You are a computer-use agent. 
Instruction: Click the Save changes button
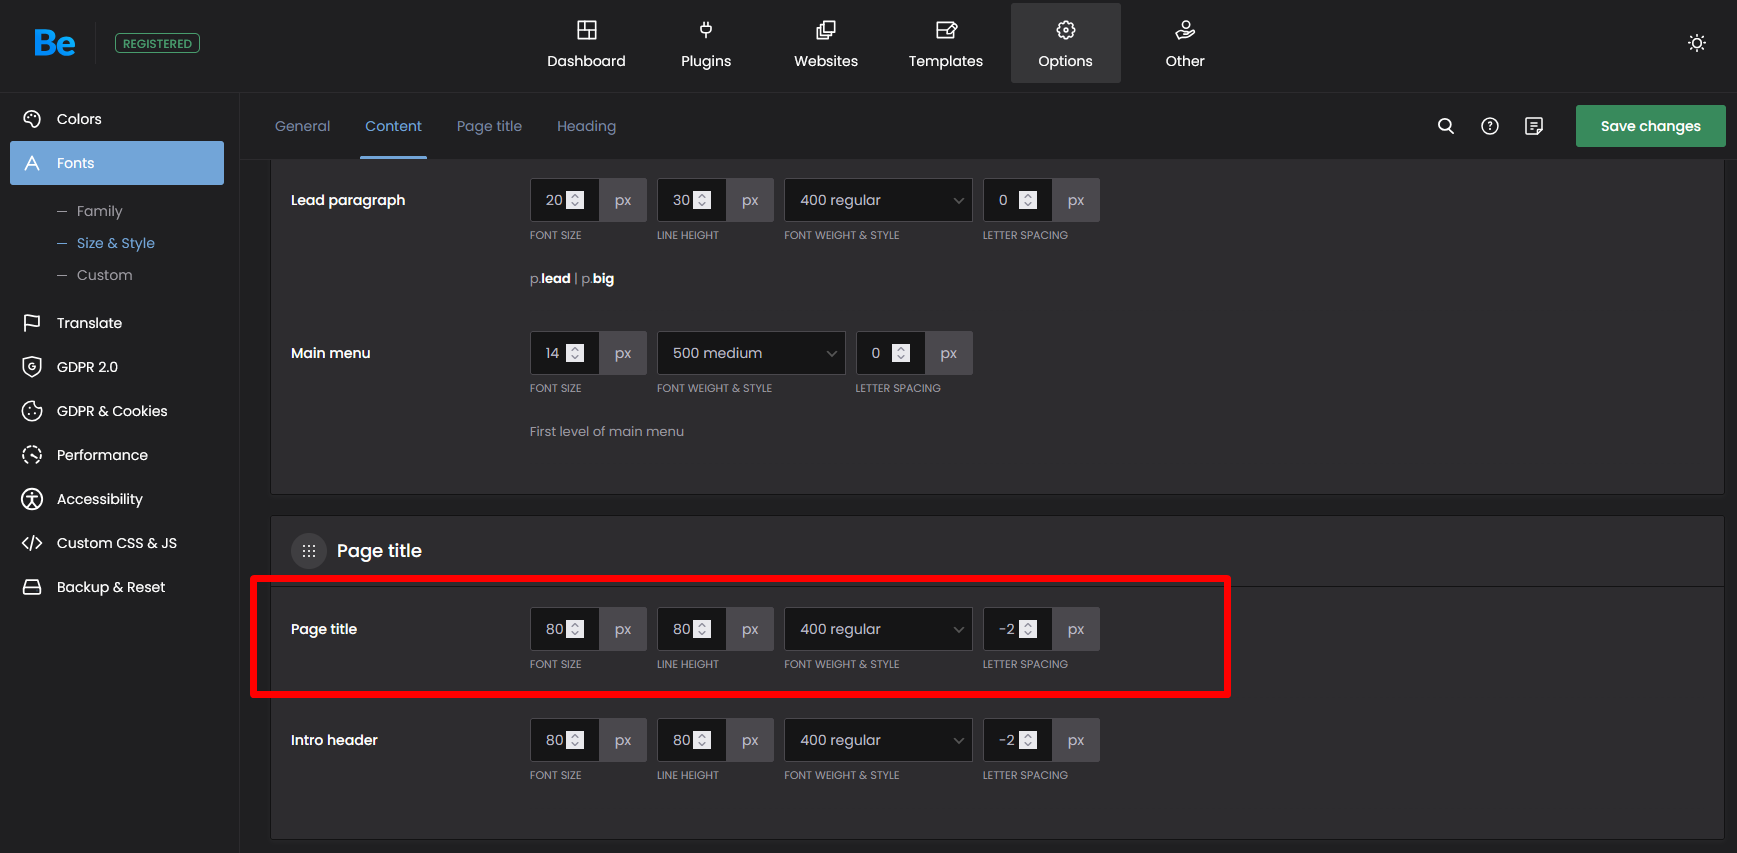click(1650, 126)
